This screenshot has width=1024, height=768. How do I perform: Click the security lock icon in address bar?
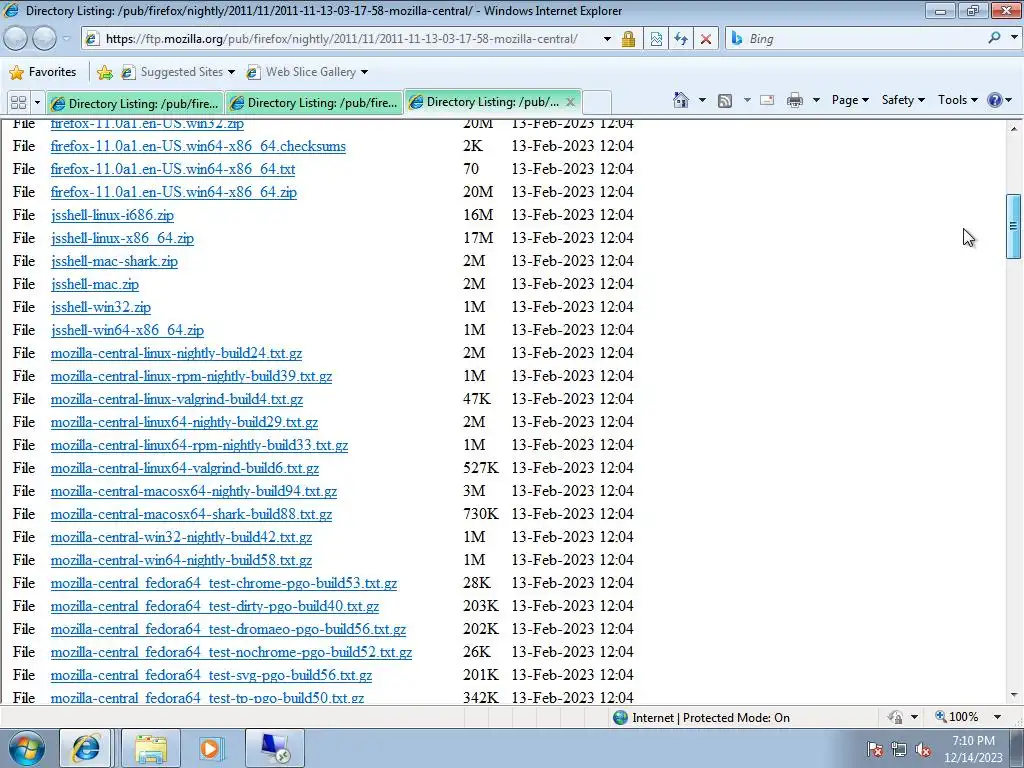pyautogui.click(x=628, y=39)
